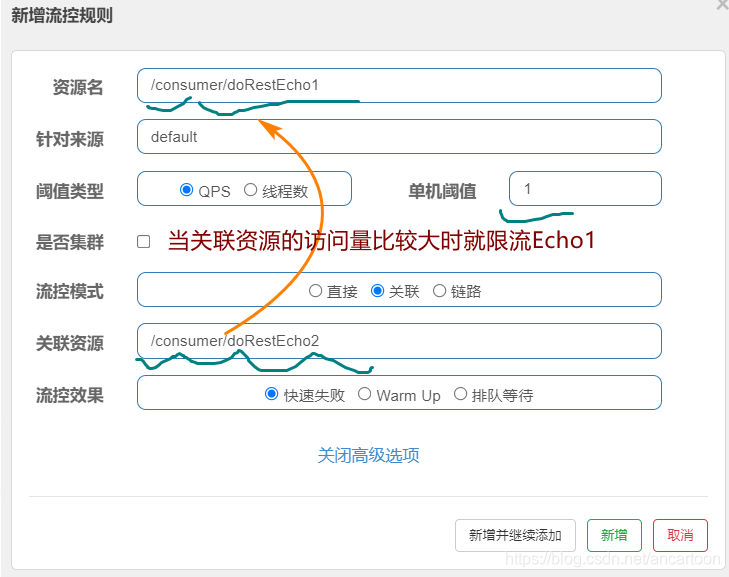The width and height of the screenshot is (729, 577).
Task: Click the green 新增 button
Action: tap(614, 535)
